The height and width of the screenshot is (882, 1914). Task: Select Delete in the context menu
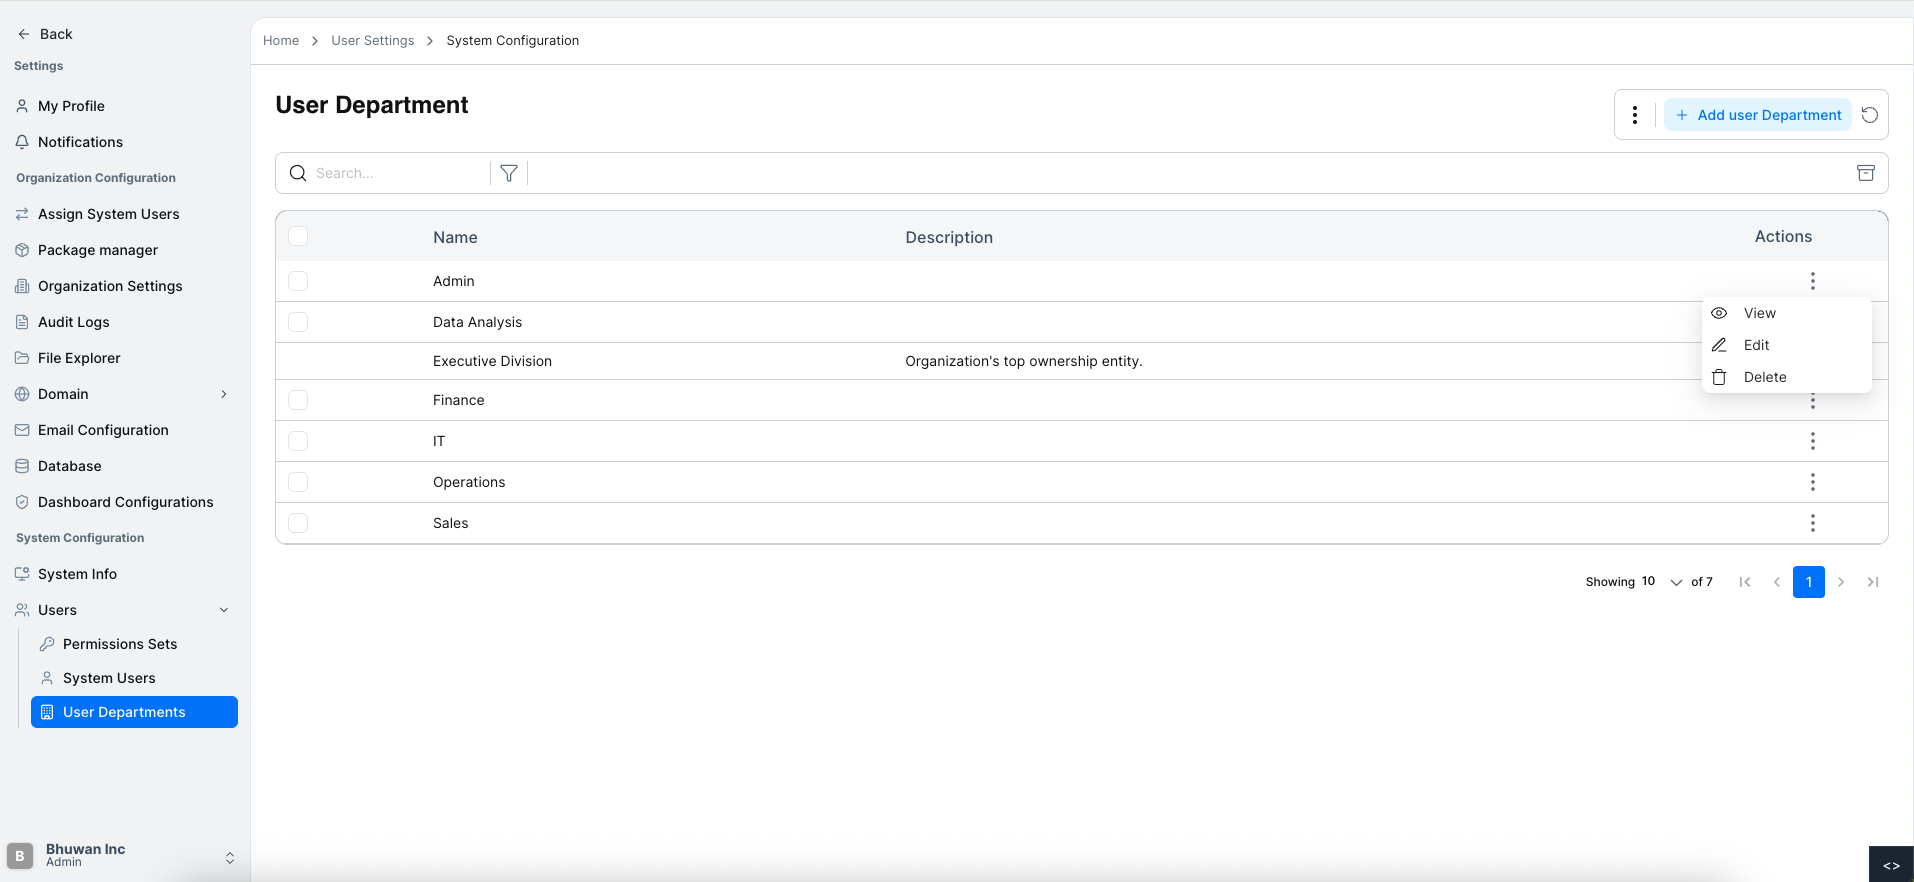1764,377
